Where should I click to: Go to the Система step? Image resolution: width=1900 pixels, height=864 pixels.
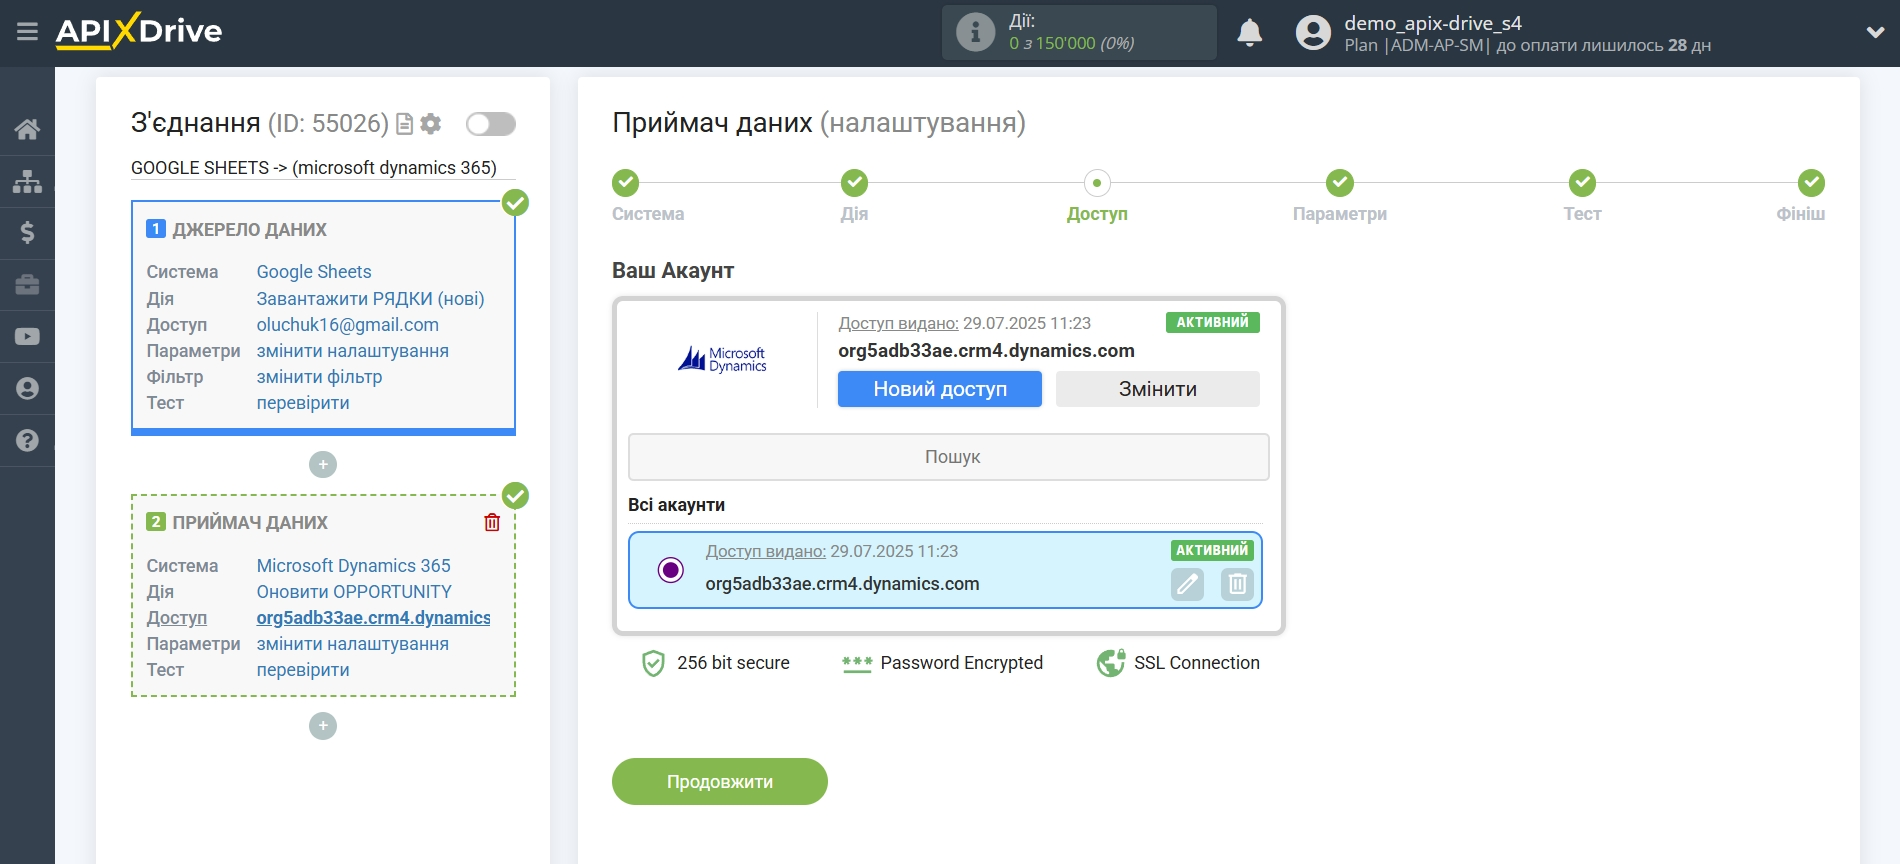pos(626,183)
